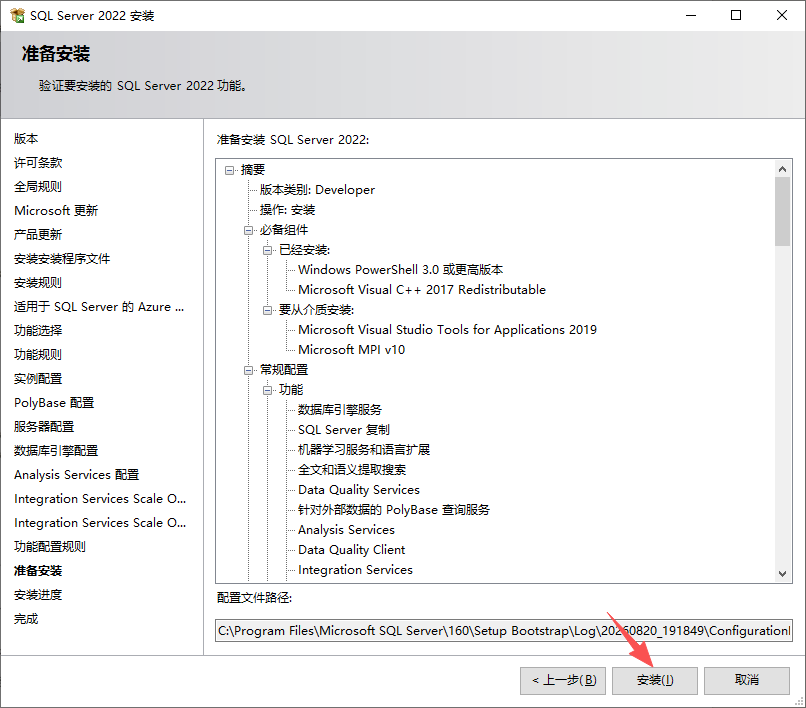Select 功能配置规则 step in sidebar
Image resolution: width=806 pixels, height=708 pixels.
pyautogui.click(x=50, y=547)
